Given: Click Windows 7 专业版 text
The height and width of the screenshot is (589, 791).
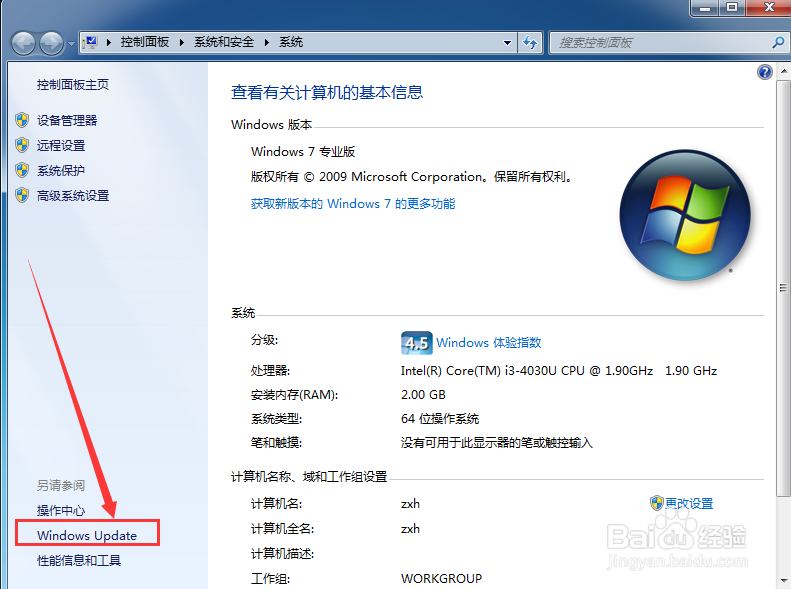Looking at the screenshot, I should (303, 152).
